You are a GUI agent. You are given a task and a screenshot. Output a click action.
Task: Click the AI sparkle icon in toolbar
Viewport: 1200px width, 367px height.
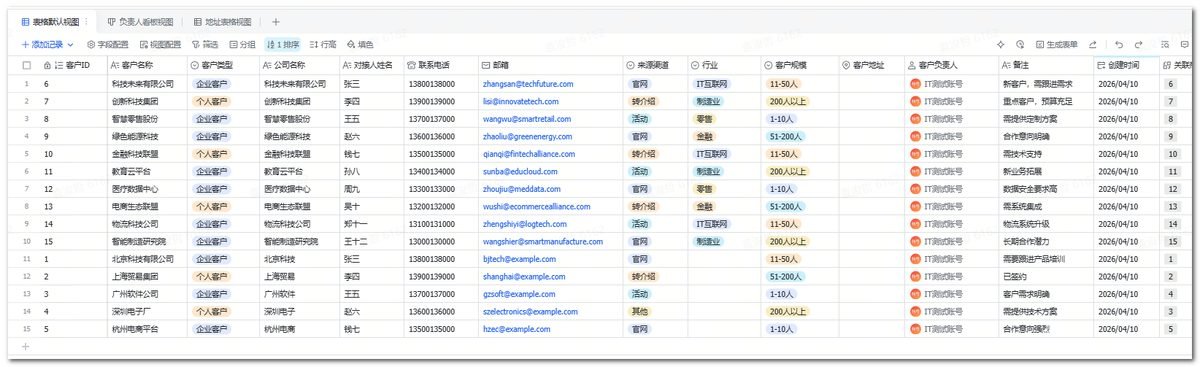pyautogui.click(x=1001, y=45)
